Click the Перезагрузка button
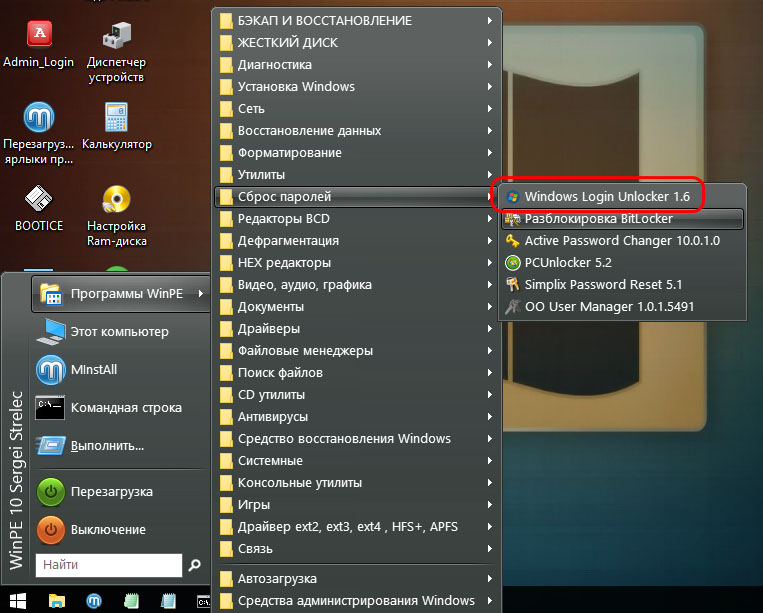Screen dimensions: 763x613 [121, 492]
